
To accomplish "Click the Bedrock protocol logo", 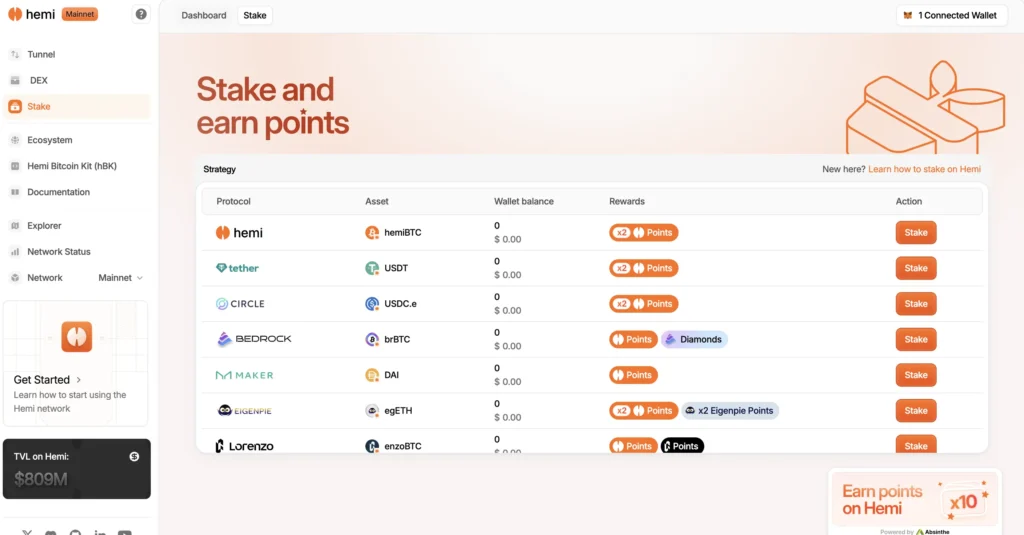I will click(253, 339).
